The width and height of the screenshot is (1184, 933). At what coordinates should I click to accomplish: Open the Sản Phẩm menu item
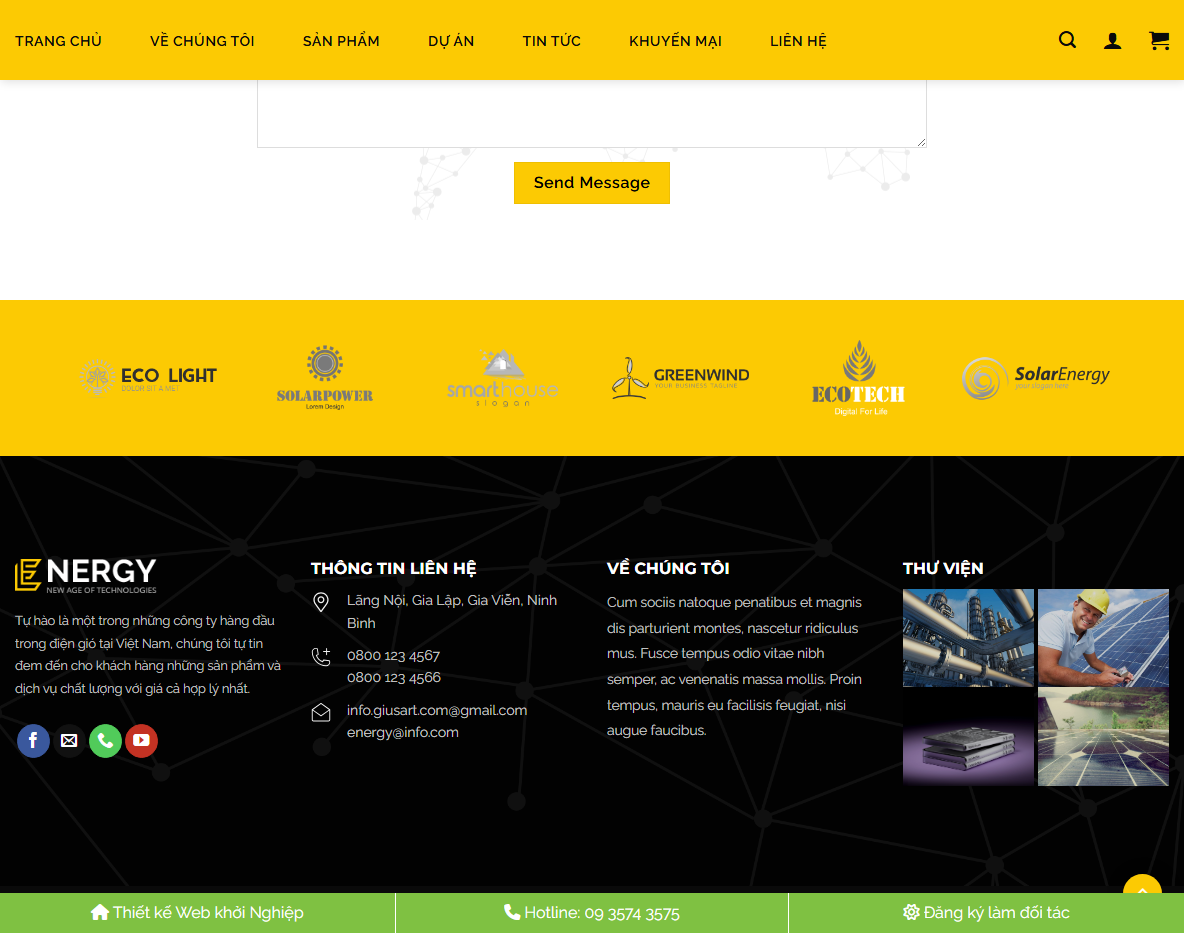[341, 41]
